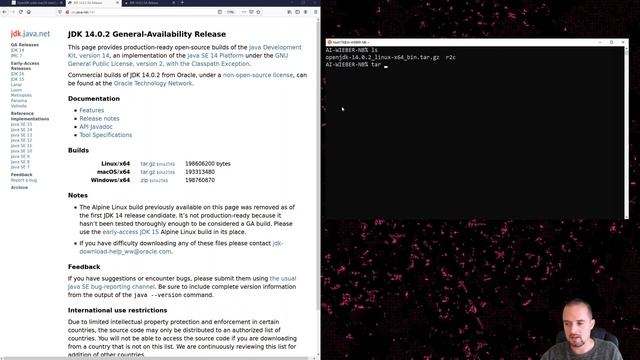Open JDK 15 early-access sidebar link

click(17, 79)
